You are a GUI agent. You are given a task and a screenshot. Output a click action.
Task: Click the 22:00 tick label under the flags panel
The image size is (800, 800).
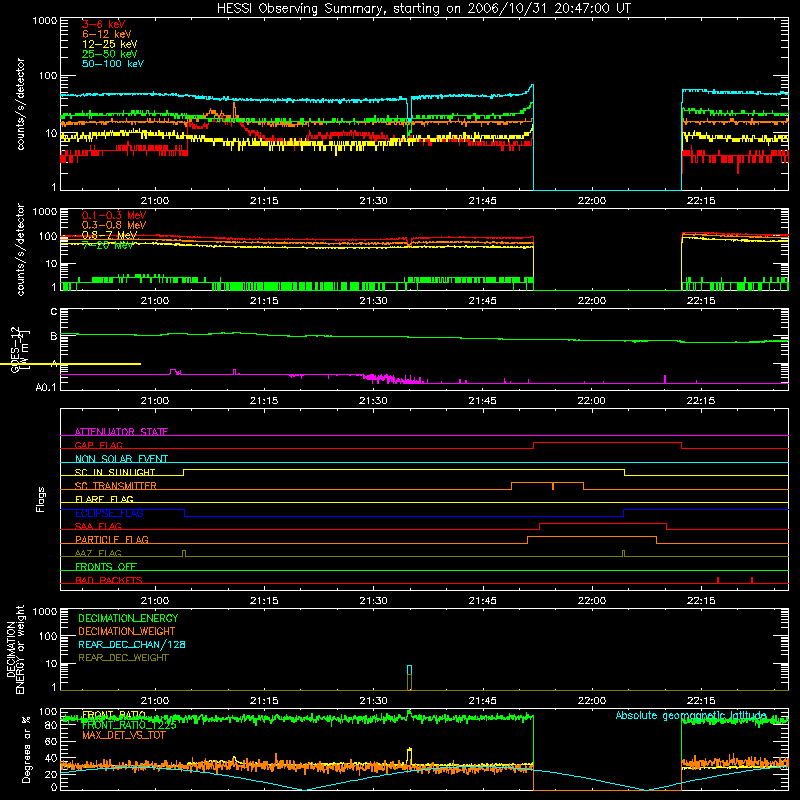(591, 601)
